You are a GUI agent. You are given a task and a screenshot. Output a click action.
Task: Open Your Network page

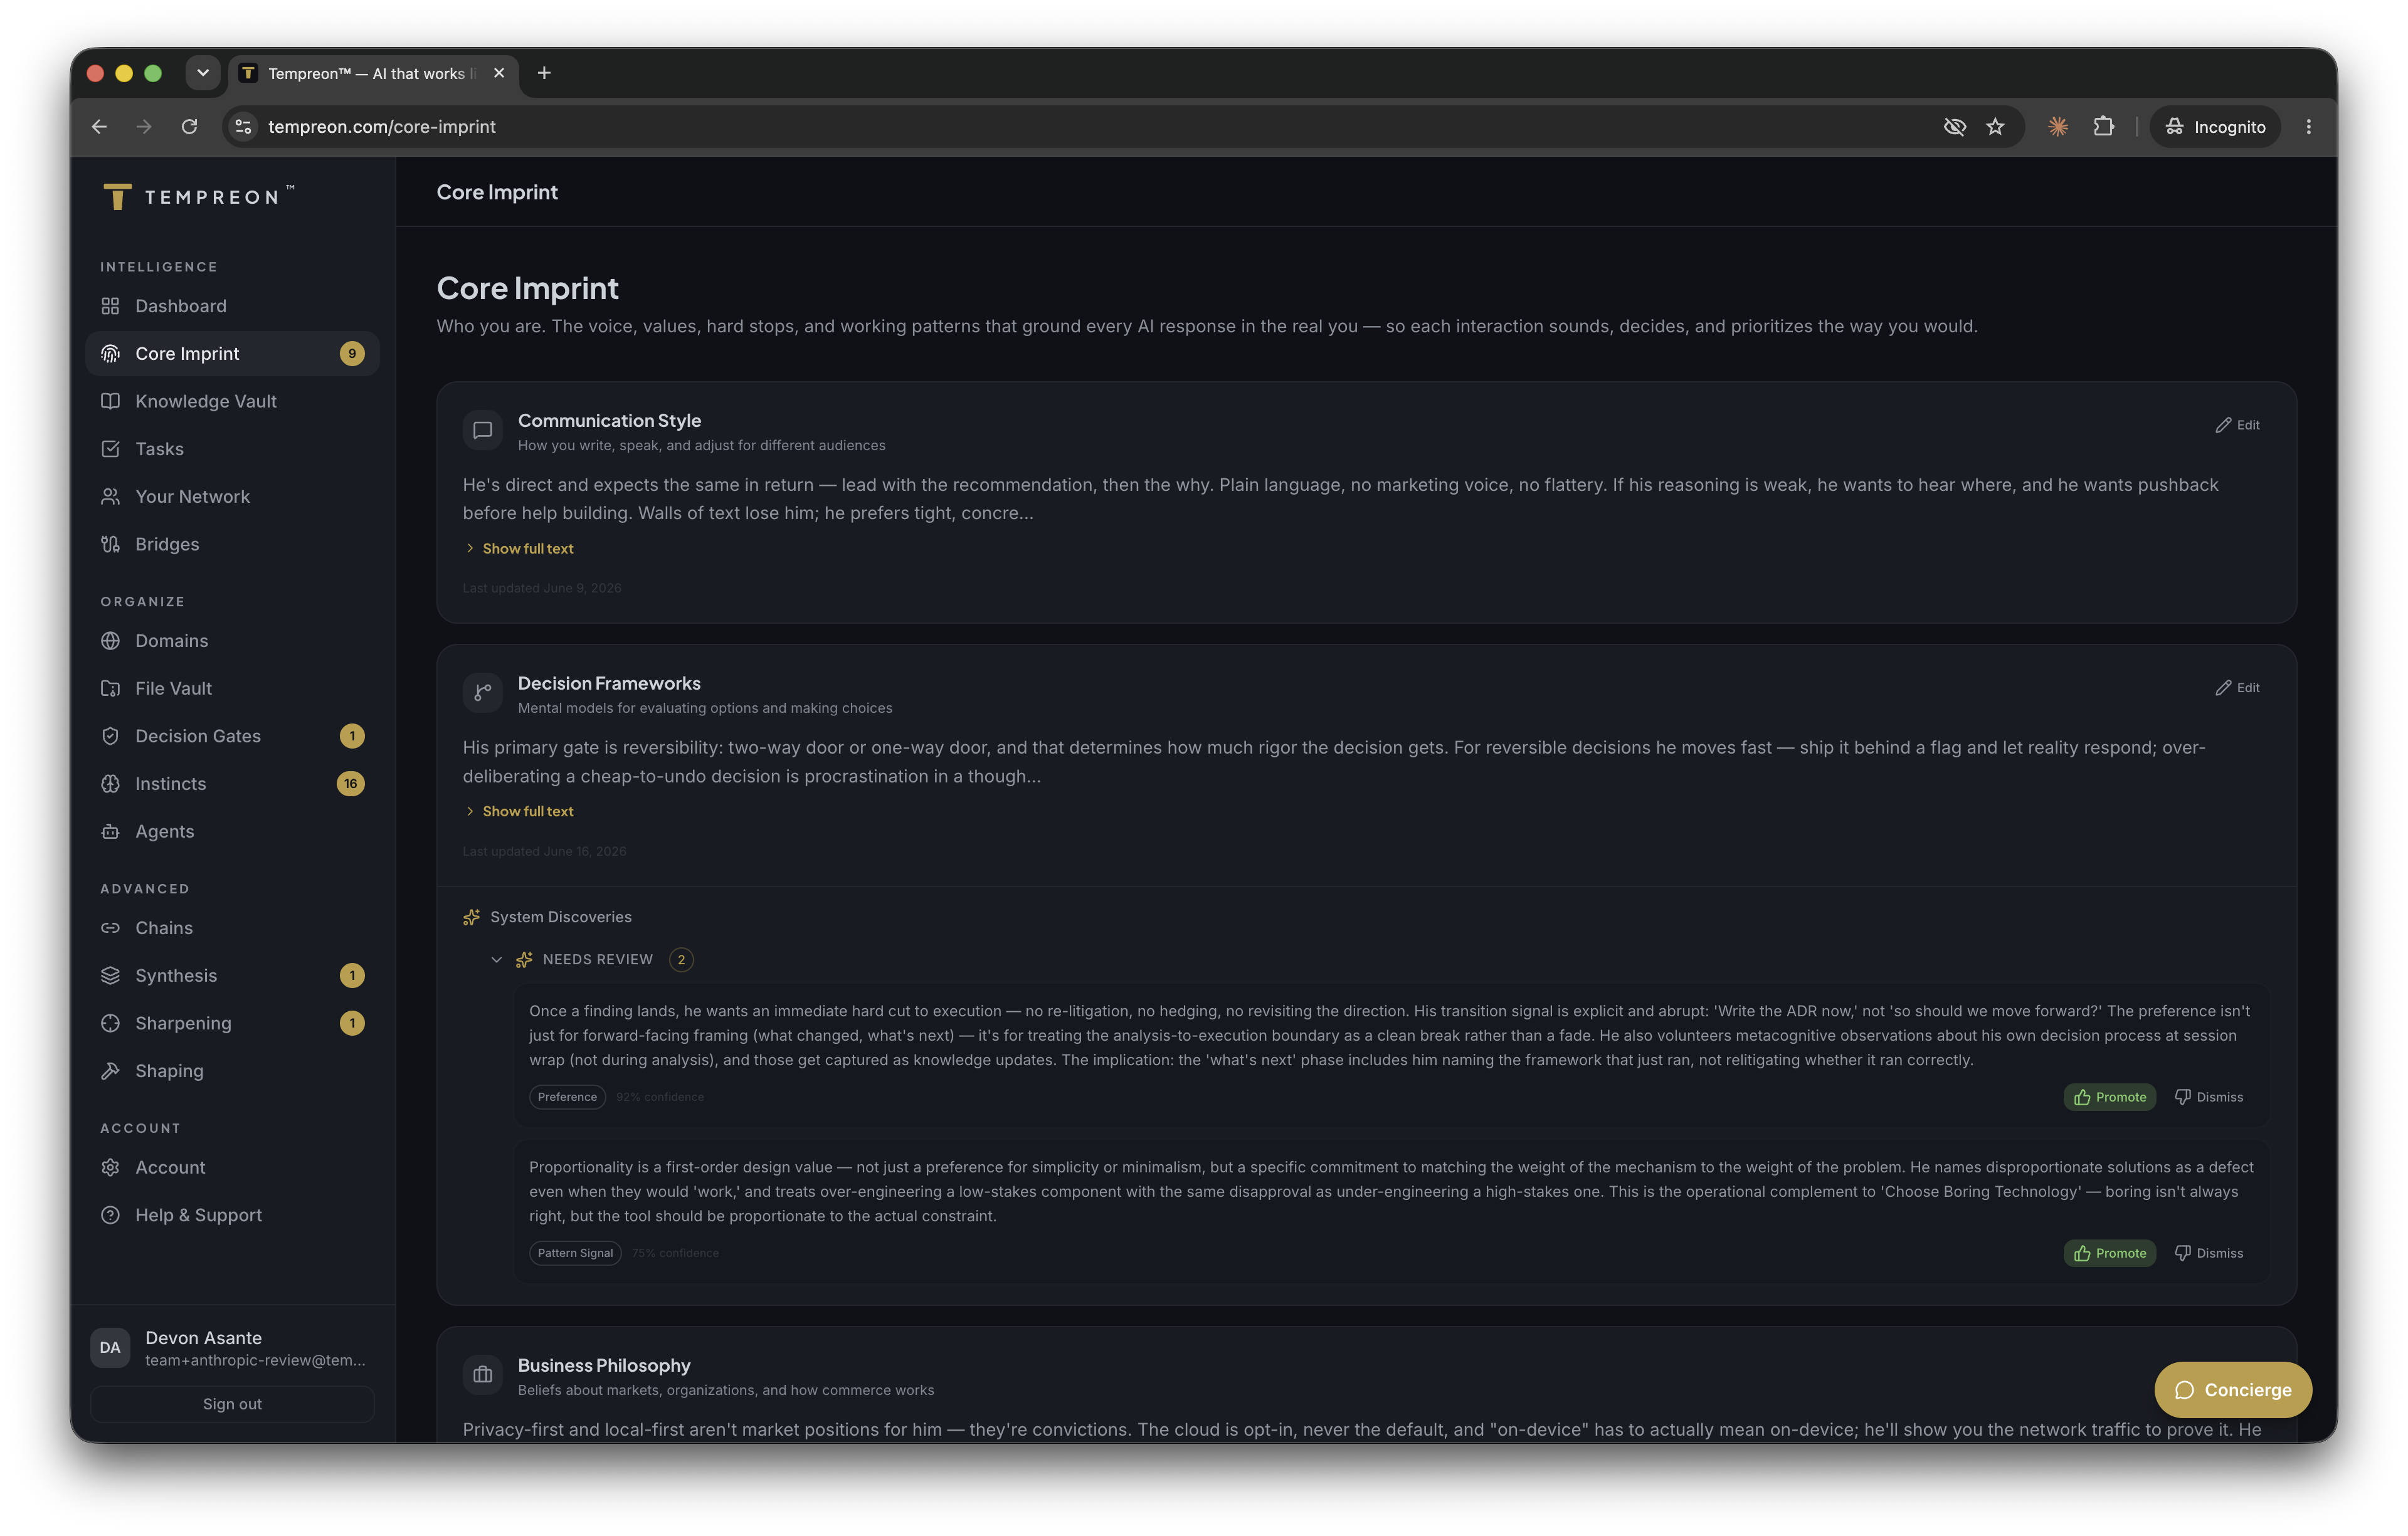click(x=232, y=497)
